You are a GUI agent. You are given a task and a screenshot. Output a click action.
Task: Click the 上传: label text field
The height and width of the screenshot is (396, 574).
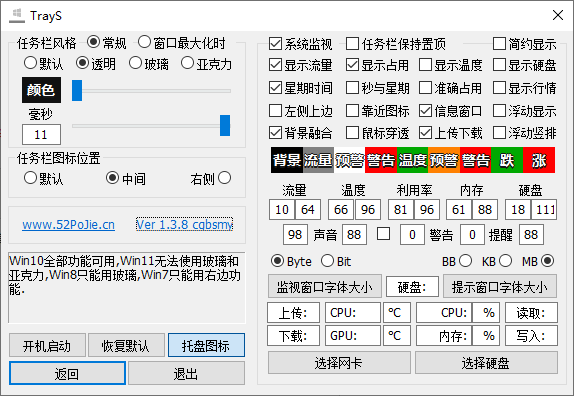click(293, 313)
